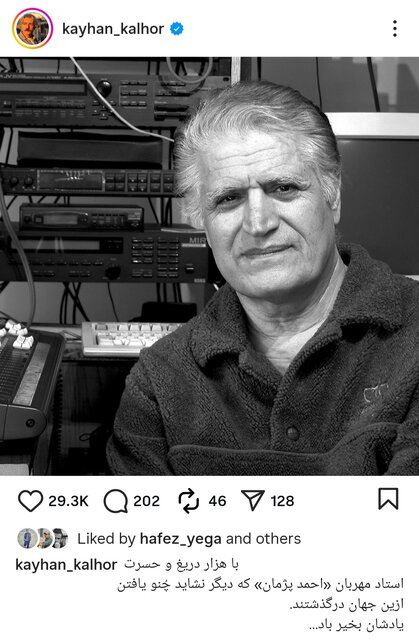The width and height of the screenshot is (419, 640).
Task: Like the post with the heart icon
Action: click(30, 500)
